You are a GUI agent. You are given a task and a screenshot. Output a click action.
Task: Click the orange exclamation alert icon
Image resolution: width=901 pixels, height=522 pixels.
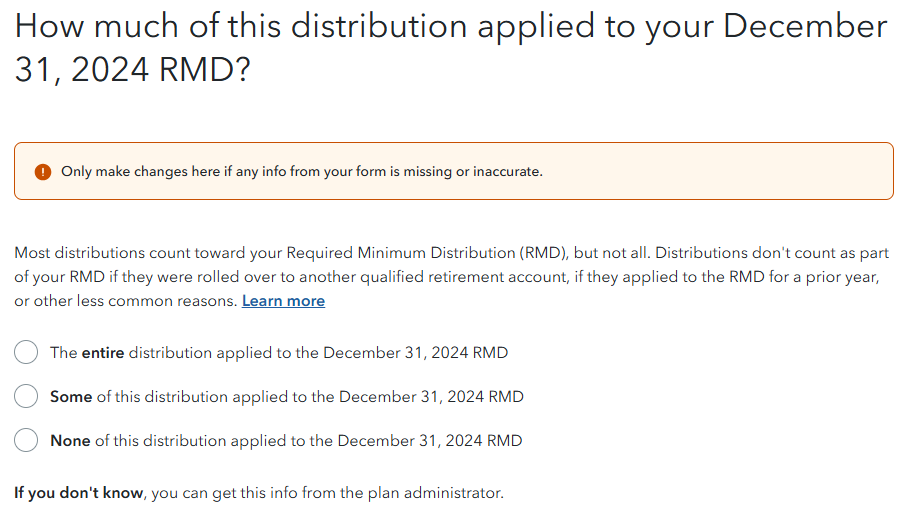click(x=43, y=172)
